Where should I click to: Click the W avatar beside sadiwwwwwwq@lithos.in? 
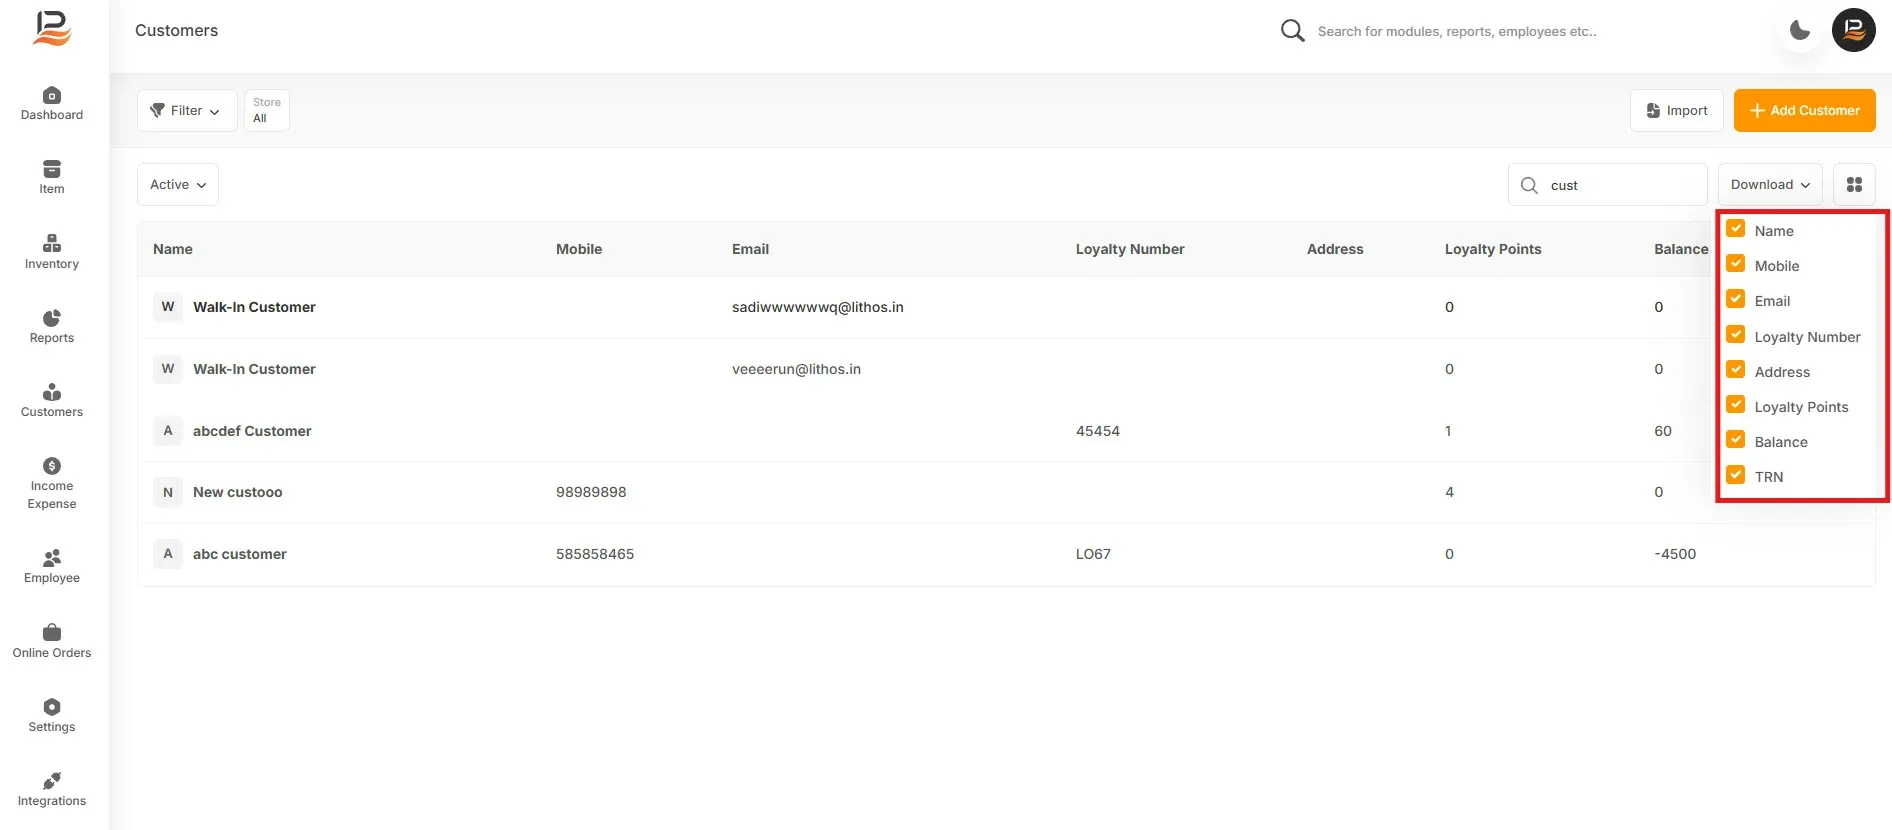click(x=168, y=307)
